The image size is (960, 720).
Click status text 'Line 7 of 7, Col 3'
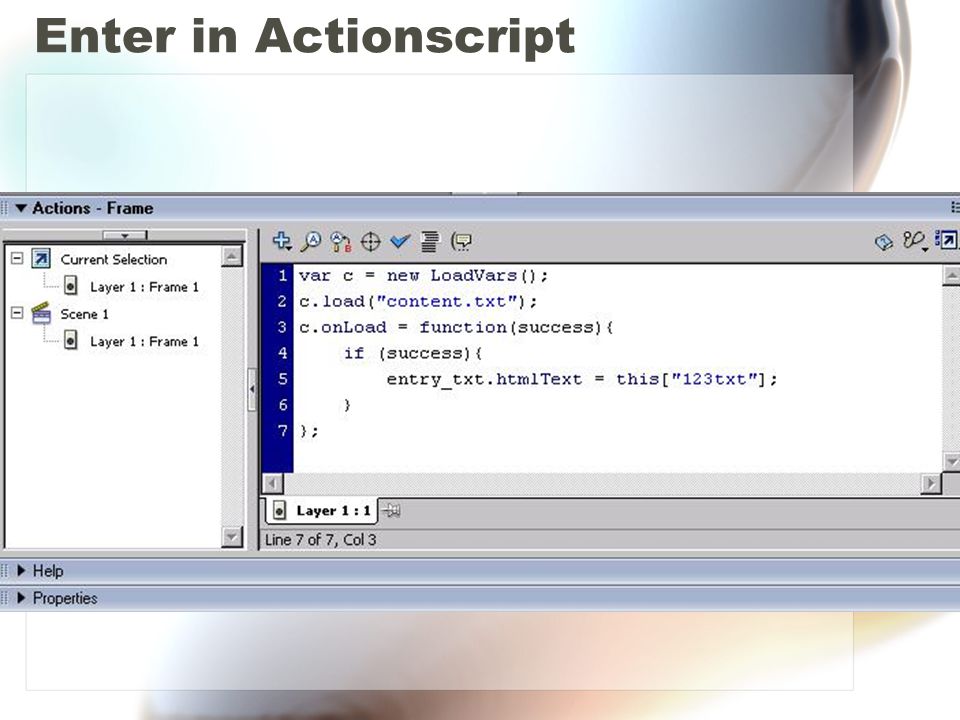pyautogui.click(x=320, y=539)
